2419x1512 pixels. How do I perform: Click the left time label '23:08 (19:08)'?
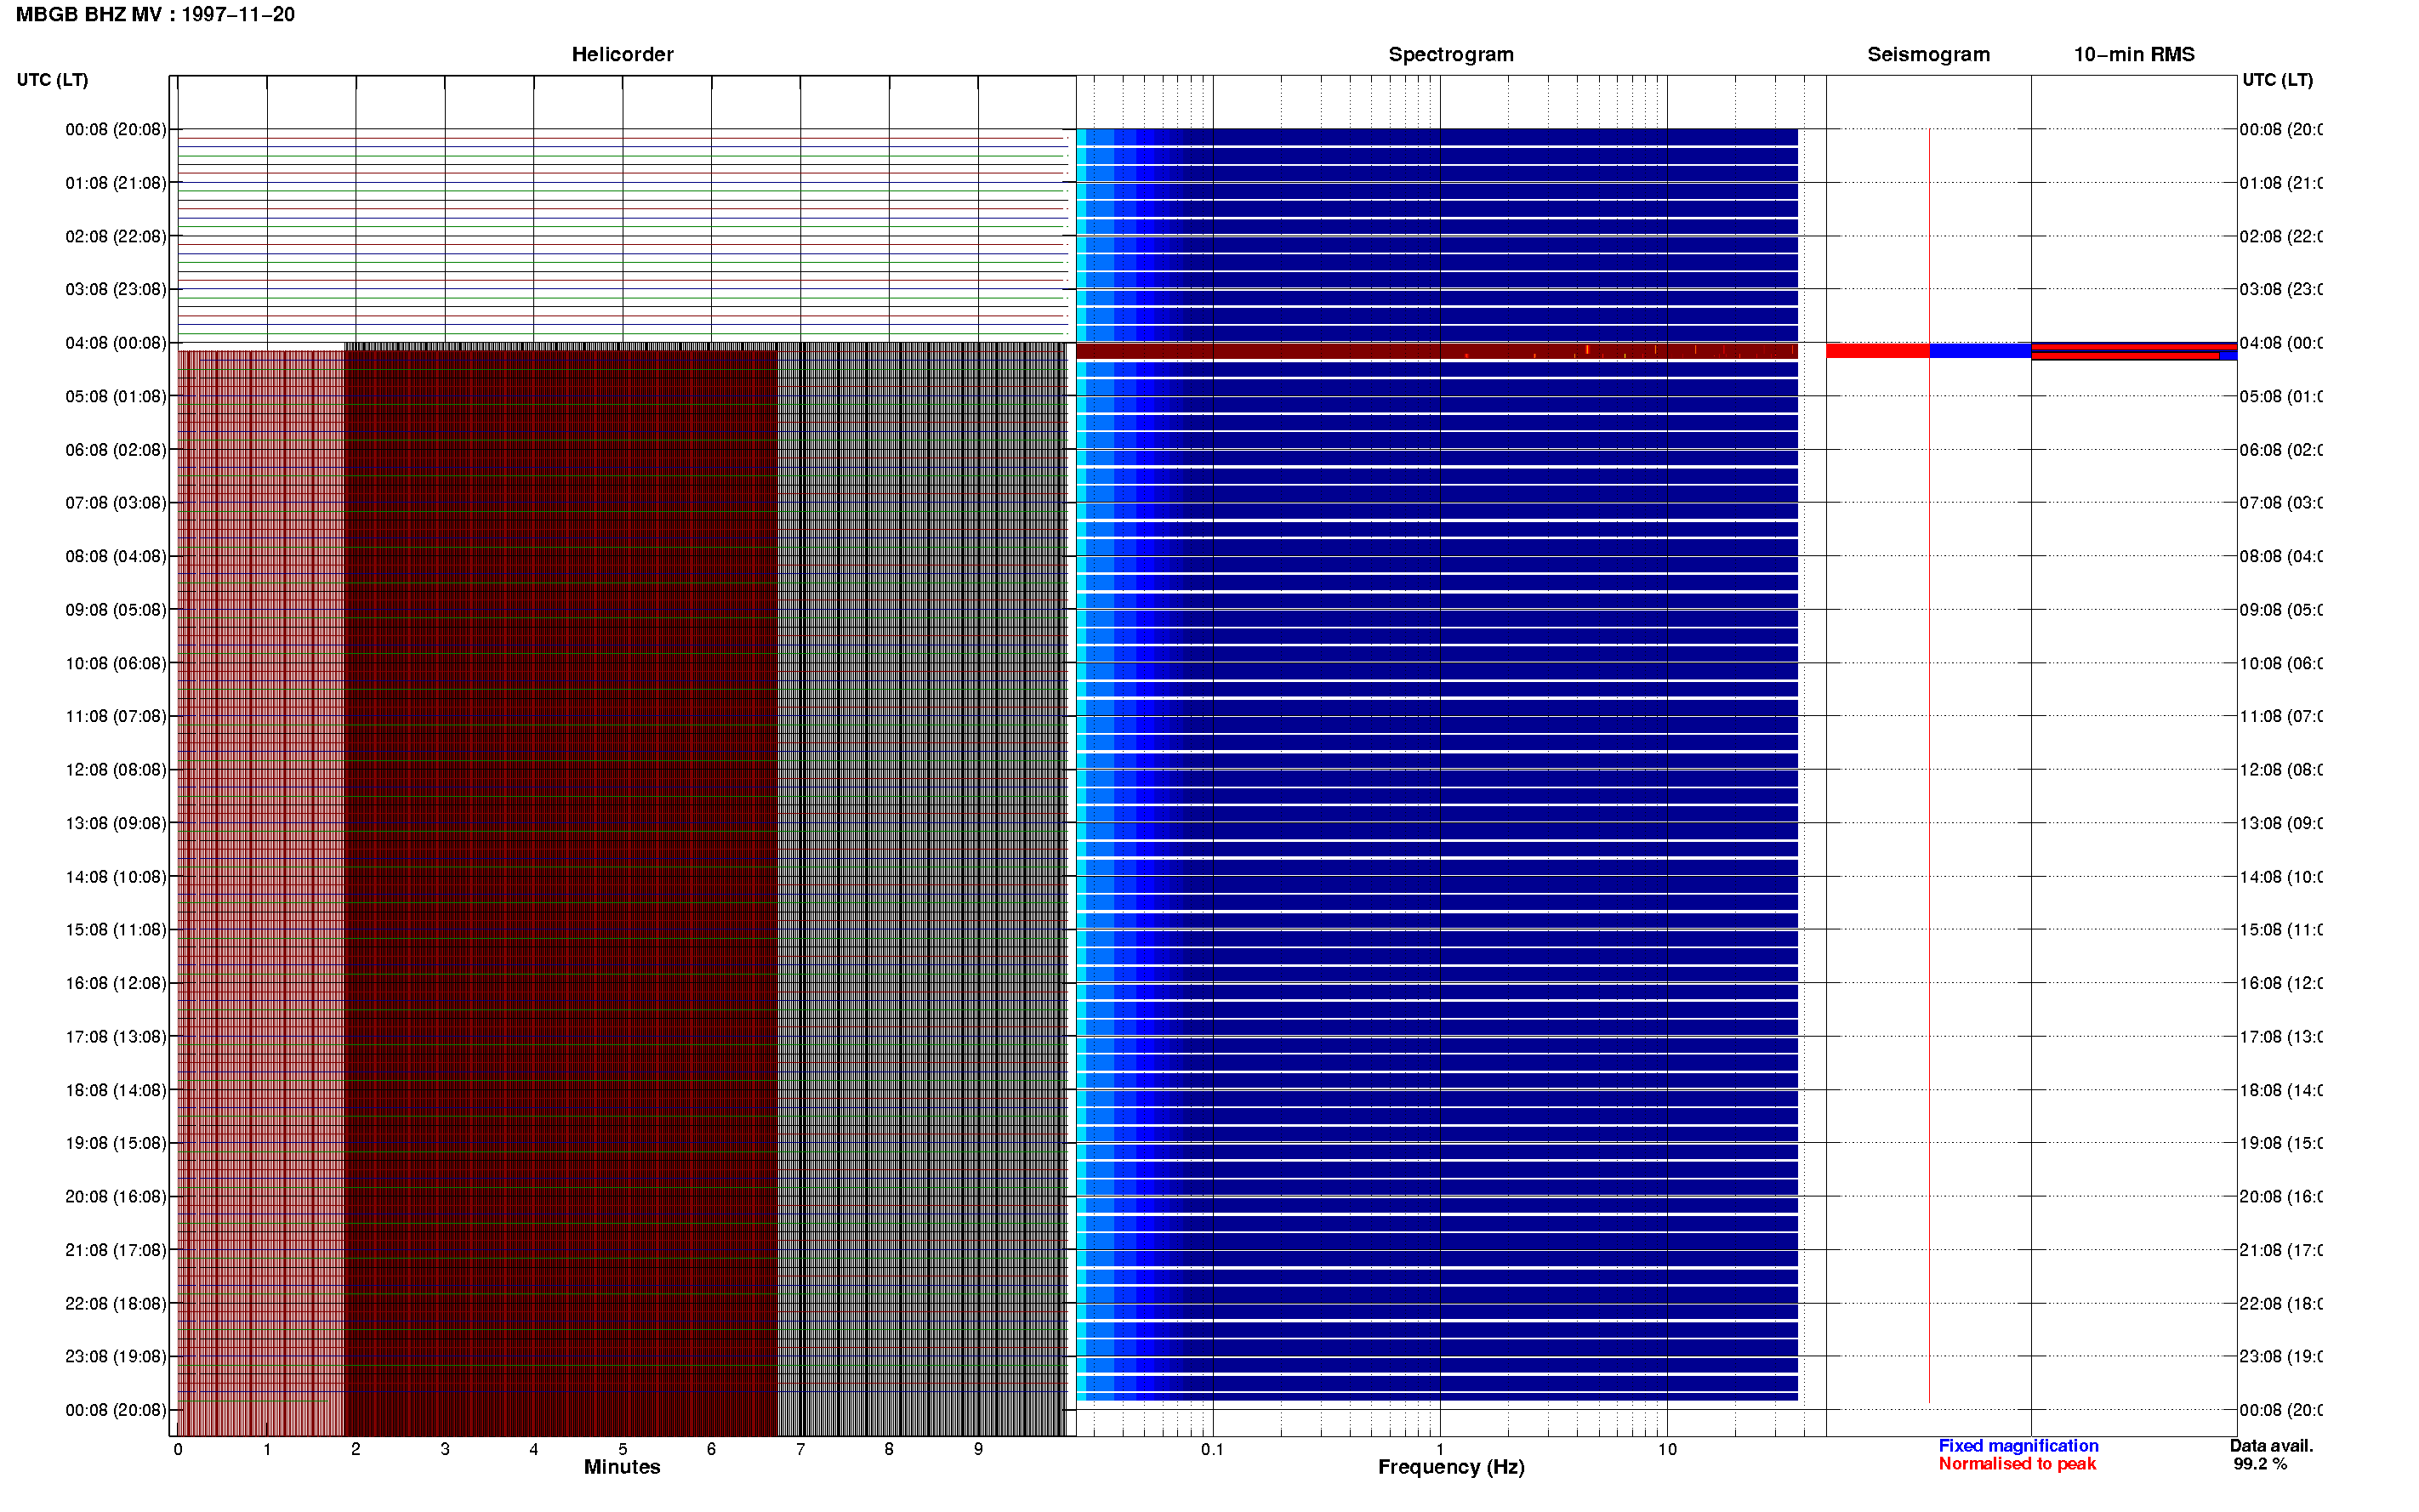click(x=116, y=1357)
